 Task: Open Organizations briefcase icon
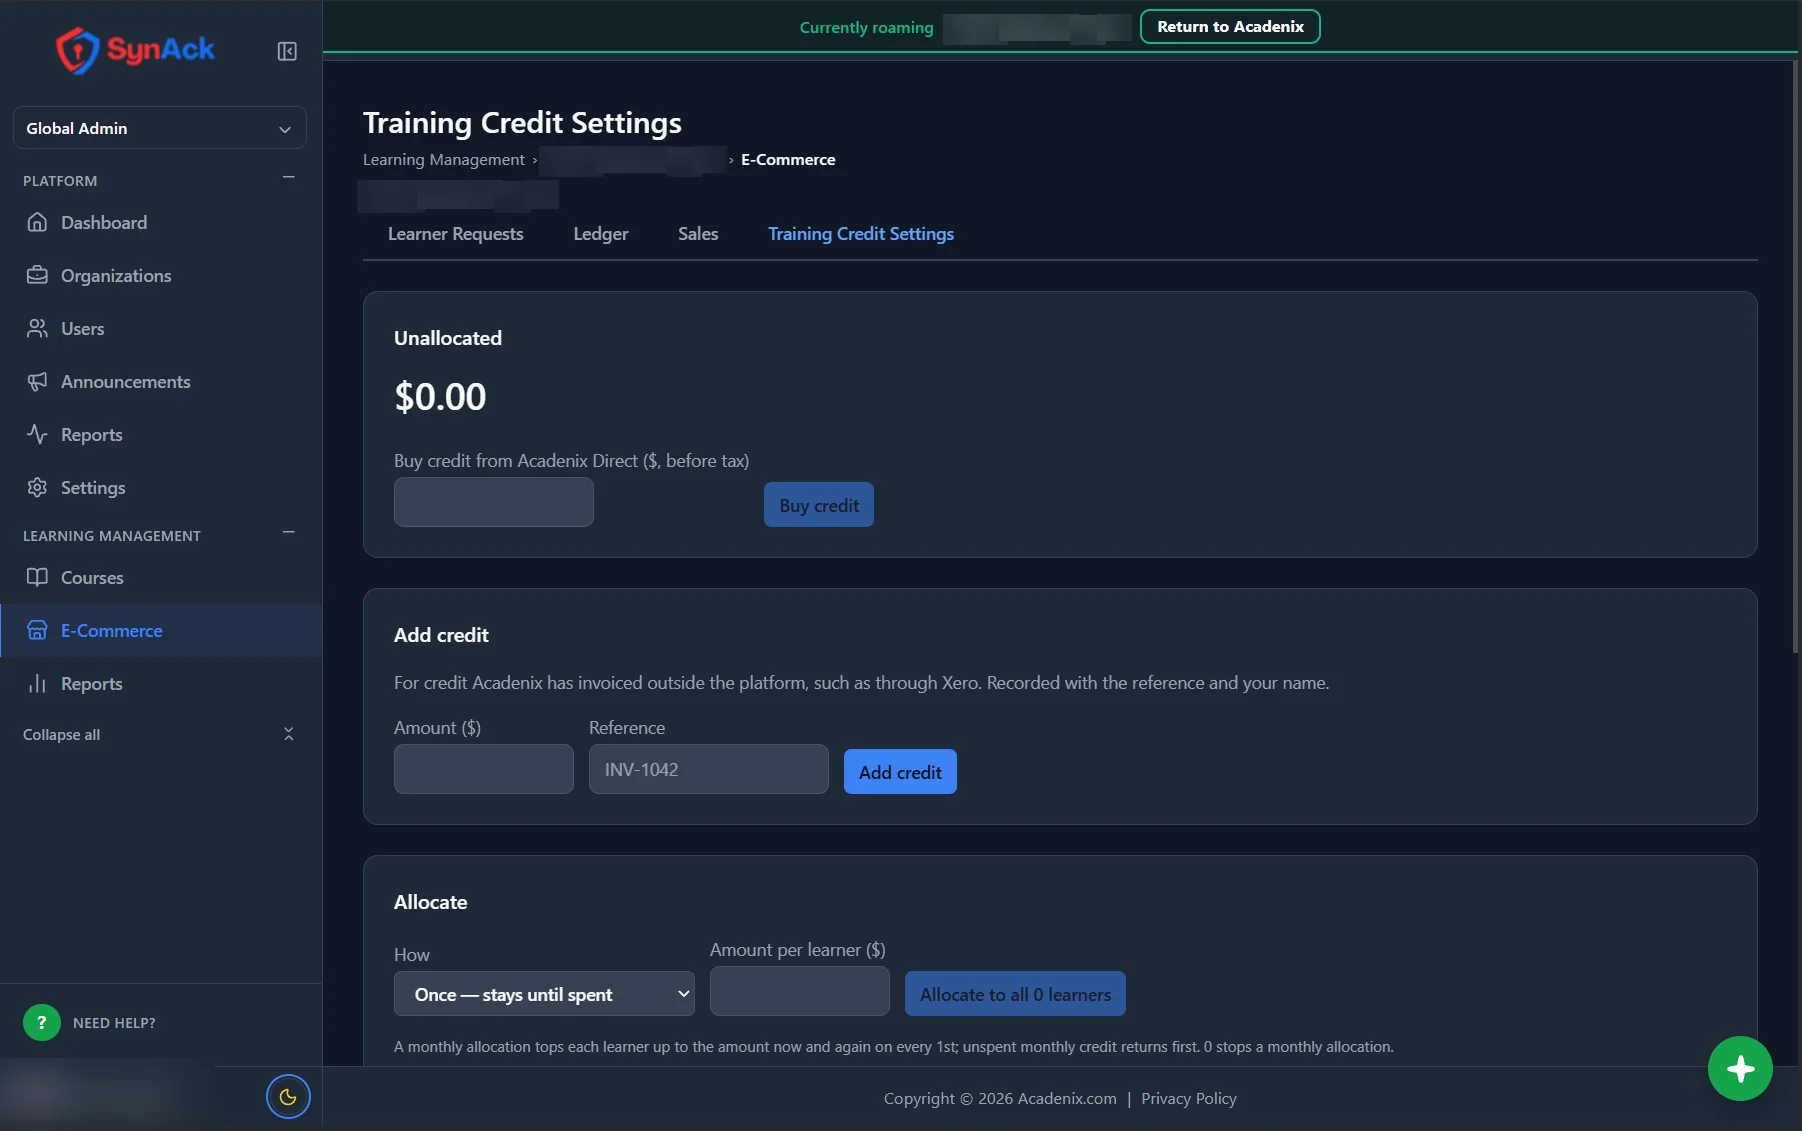(37, 275)
